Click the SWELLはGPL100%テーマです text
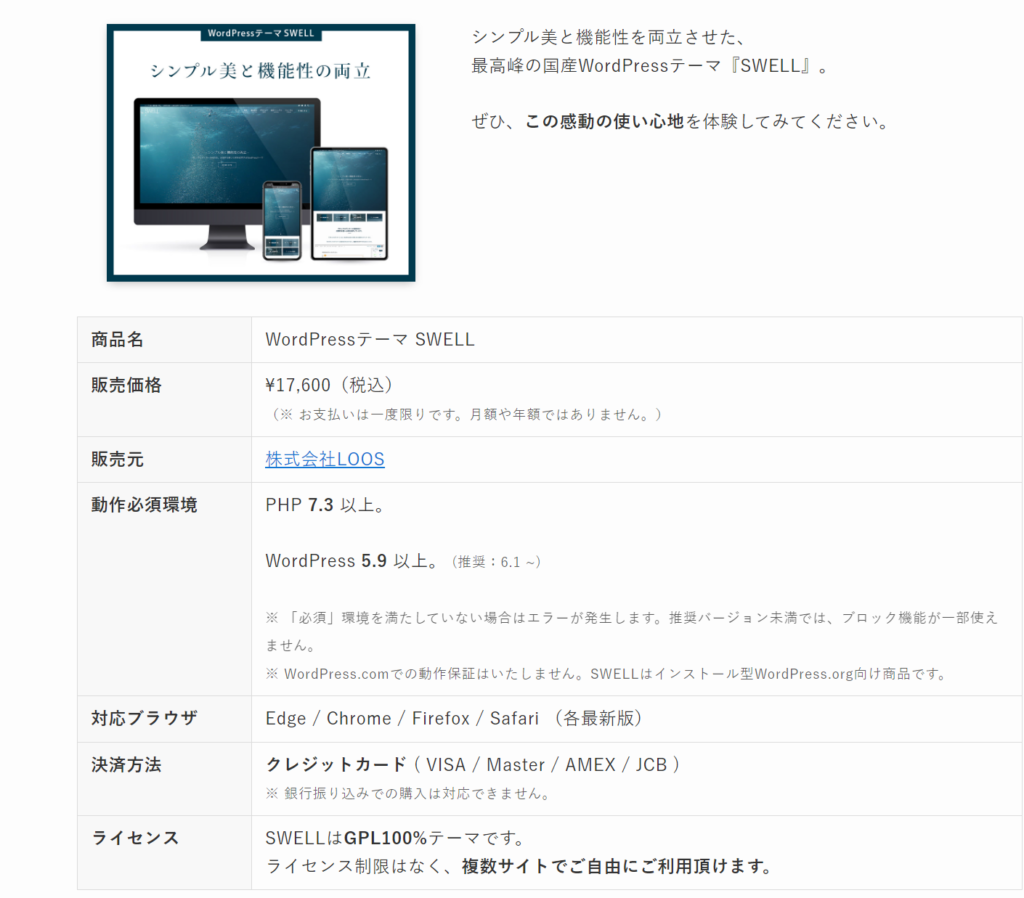 click(x=396, y=838)
